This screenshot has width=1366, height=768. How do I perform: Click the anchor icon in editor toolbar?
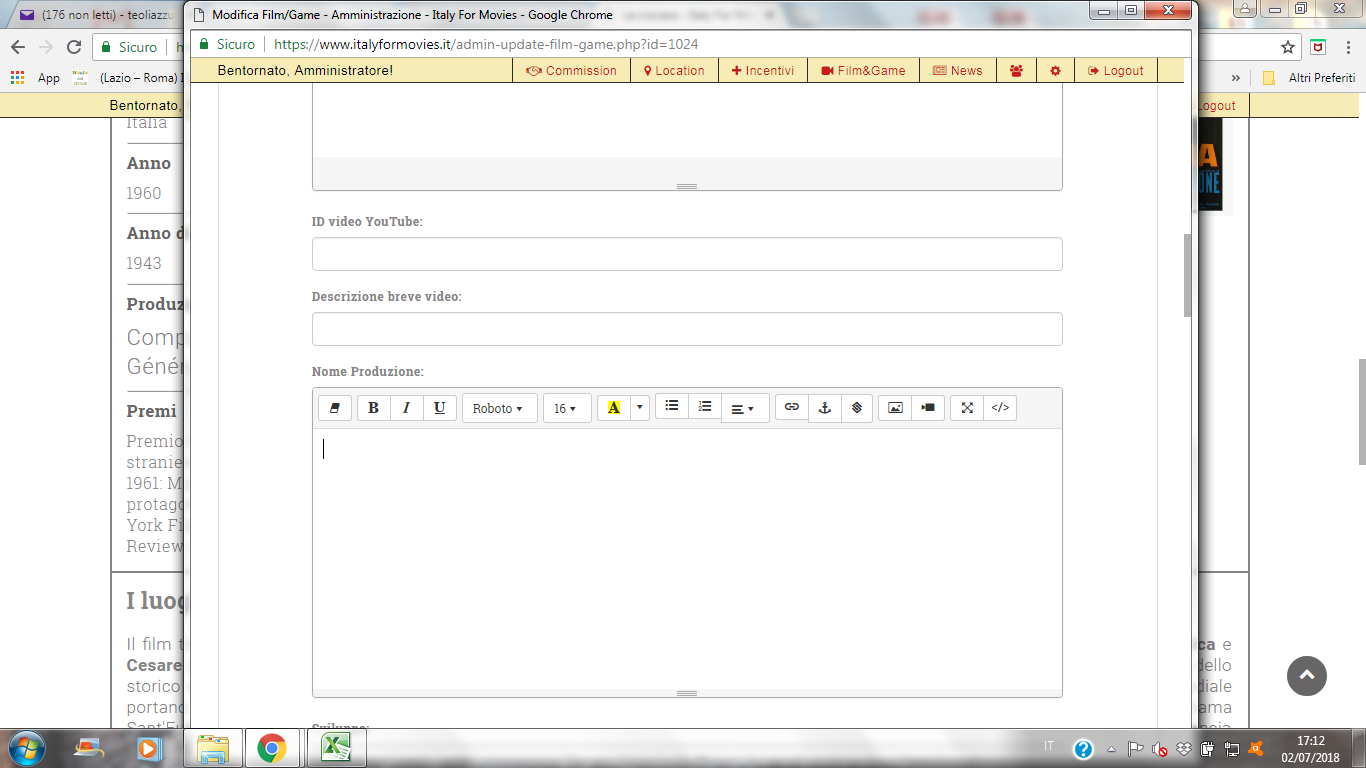coord(825,408)
